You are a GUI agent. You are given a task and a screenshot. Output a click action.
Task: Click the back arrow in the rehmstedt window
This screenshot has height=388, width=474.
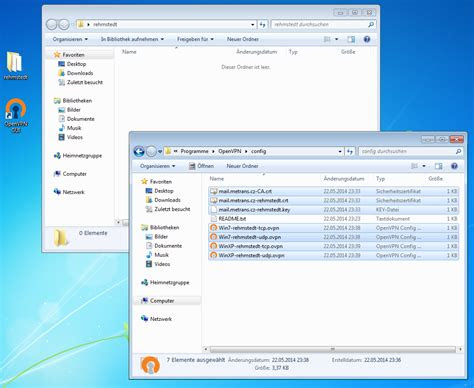click(x=52, y=24)
